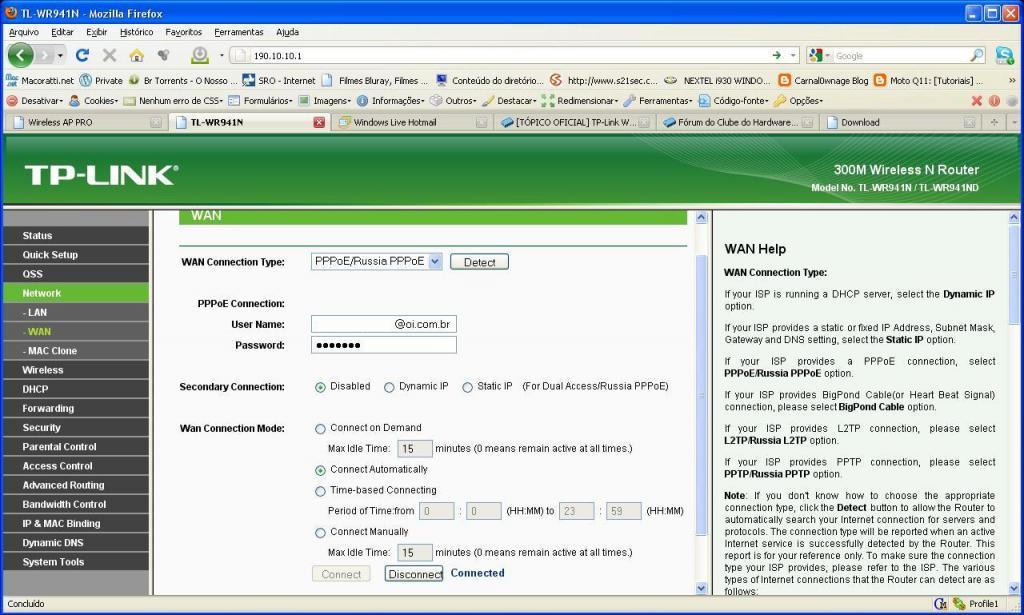This screenshot has height=615, width=1024.
Task: Click the Password input field
Action: coord(383,345)
